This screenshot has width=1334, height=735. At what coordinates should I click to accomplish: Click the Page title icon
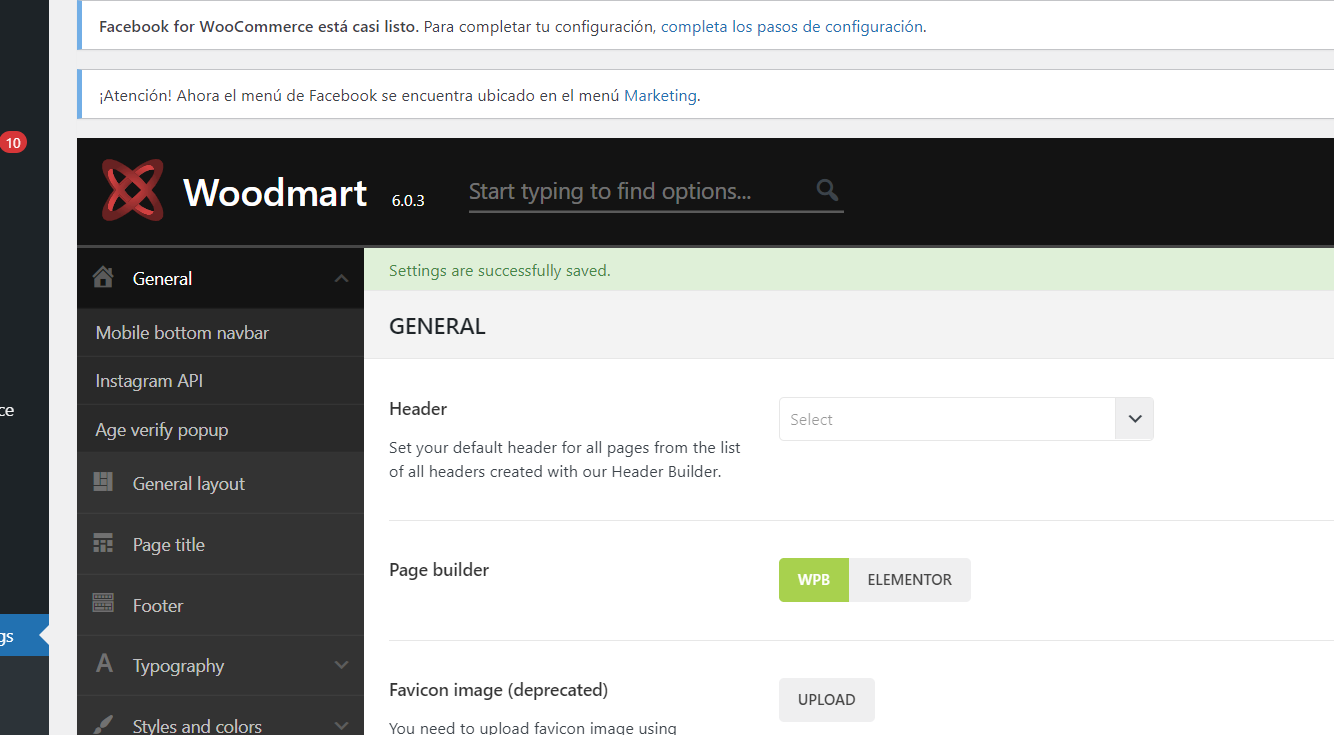(x=103, y=543)
